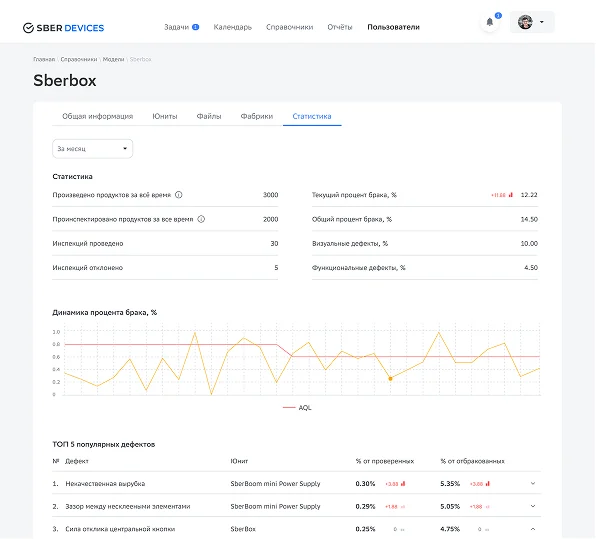The image size is (596, 539).
Task: Click the user avatar photo
Action: tap(525, 22)
